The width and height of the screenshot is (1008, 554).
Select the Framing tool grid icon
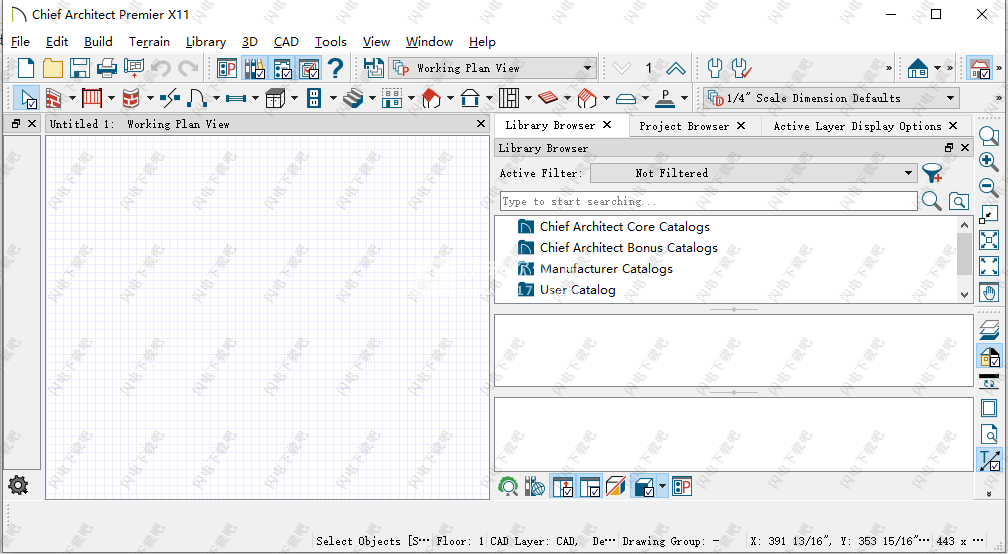pyautogui.click(x=508, y=98)
